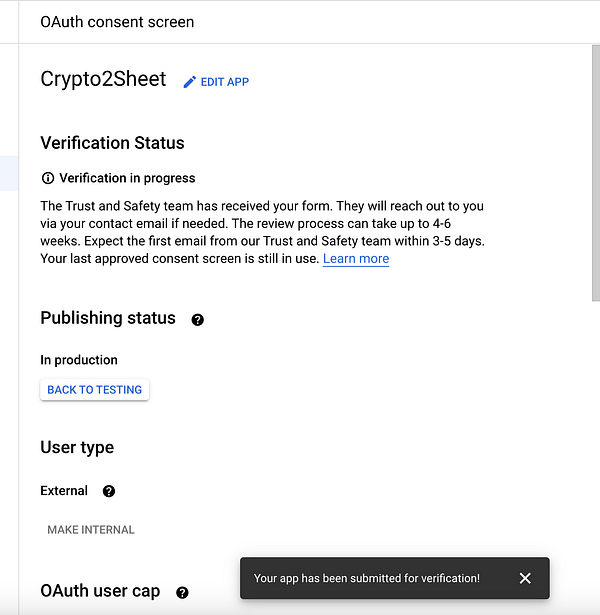Click the In production status label
The height and width of the screenshot is (615, 600).
coord(79,360)
